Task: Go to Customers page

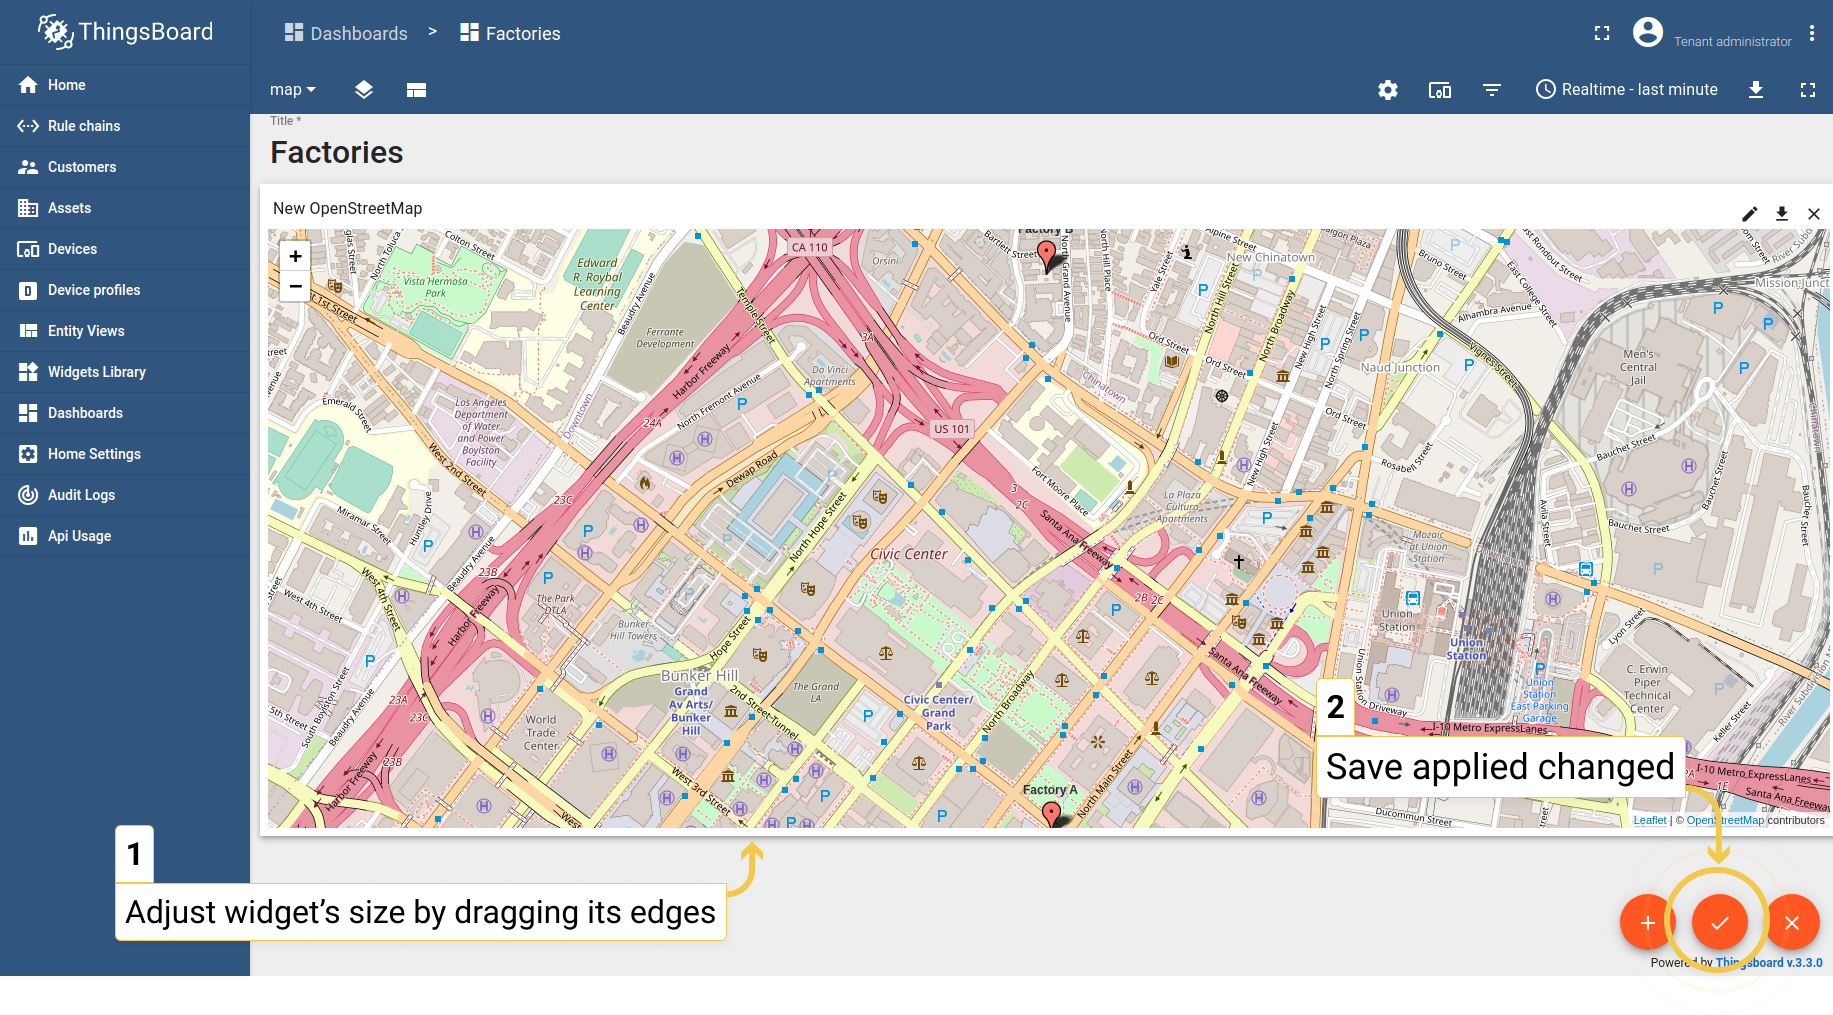Action: 125,167
